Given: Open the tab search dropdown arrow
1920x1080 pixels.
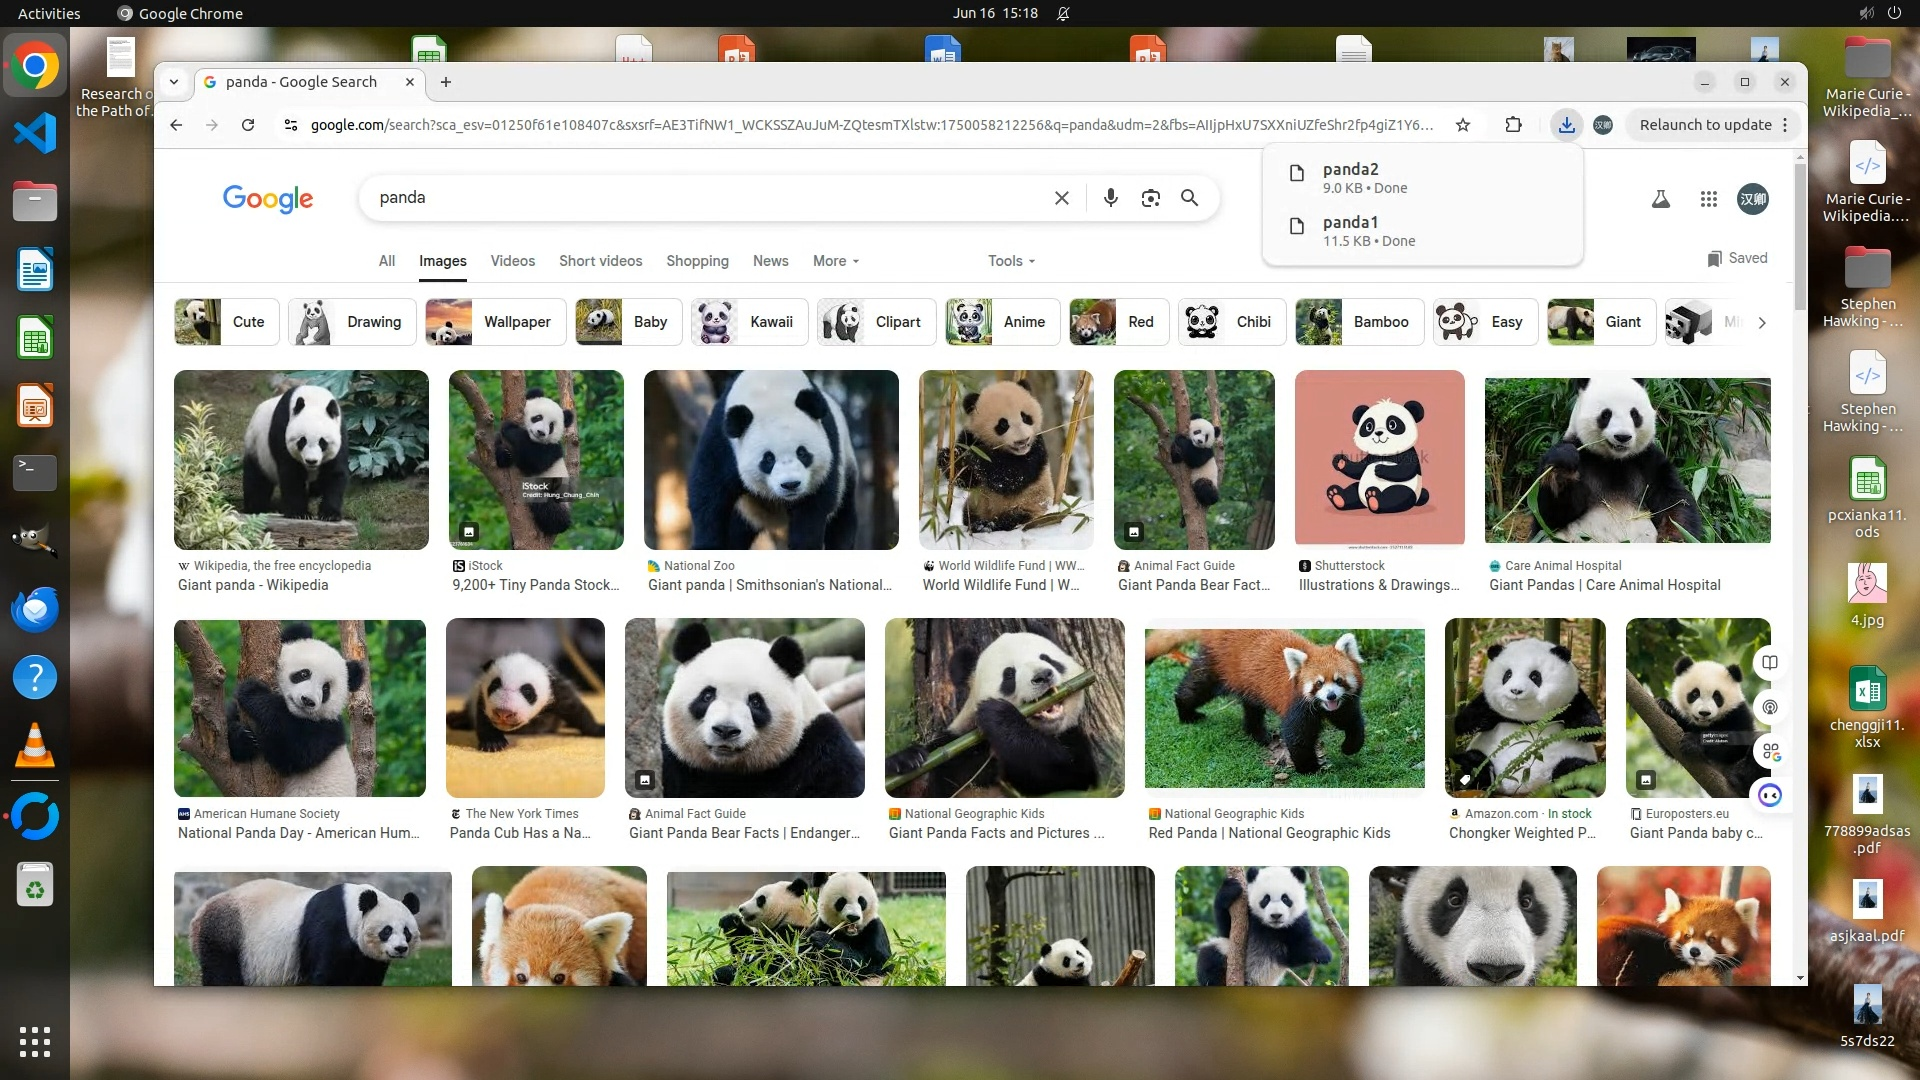Looking at the screenshot, I should [174, 82].
